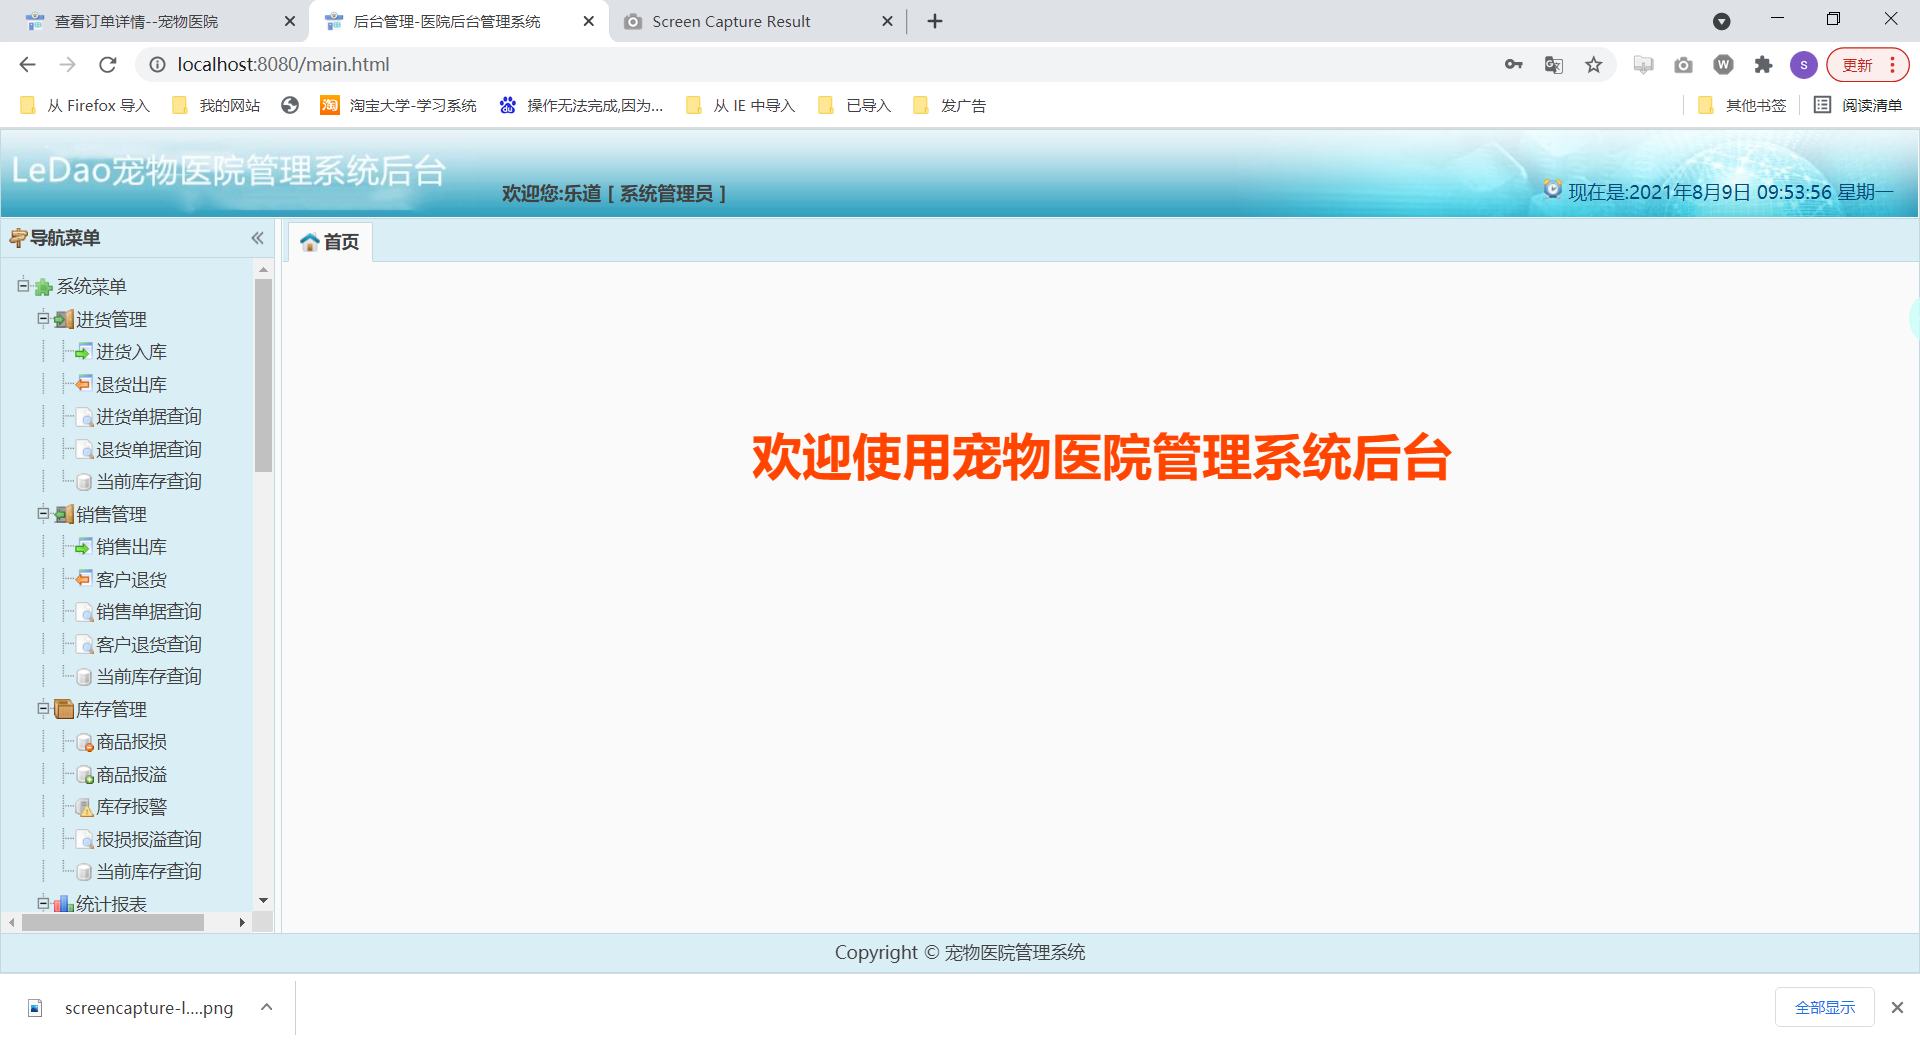The height and width of the screenshot is (1042, 1920).
Task: Toggle the navigation menu collapse arrow
Action: click(257, 238)
